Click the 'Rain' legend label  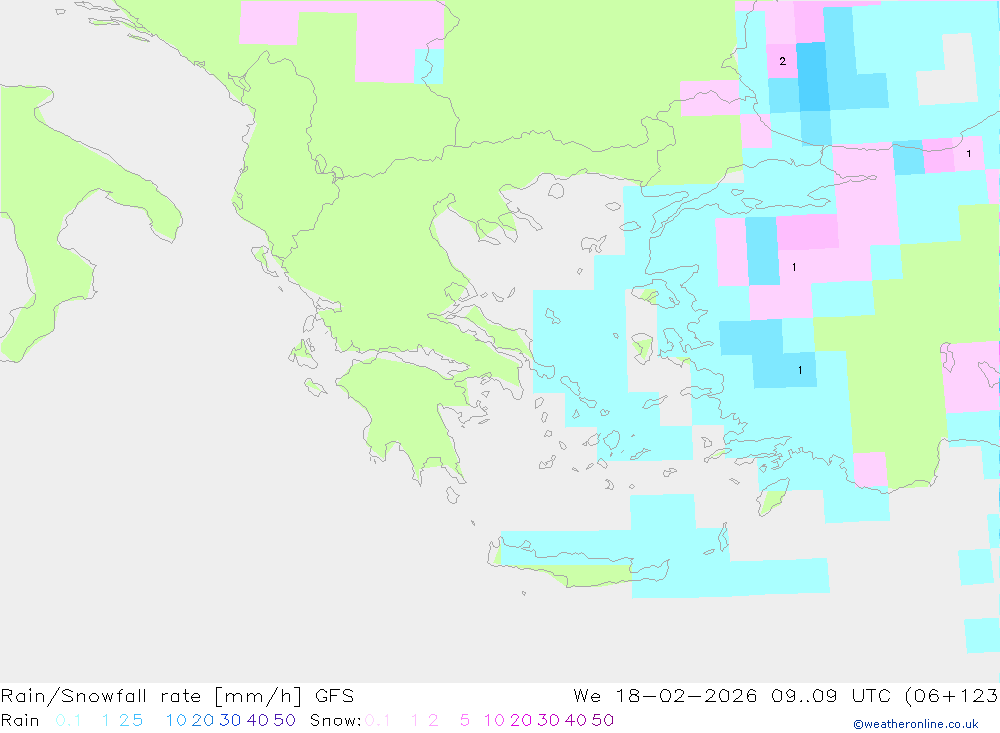coord(20,720)
